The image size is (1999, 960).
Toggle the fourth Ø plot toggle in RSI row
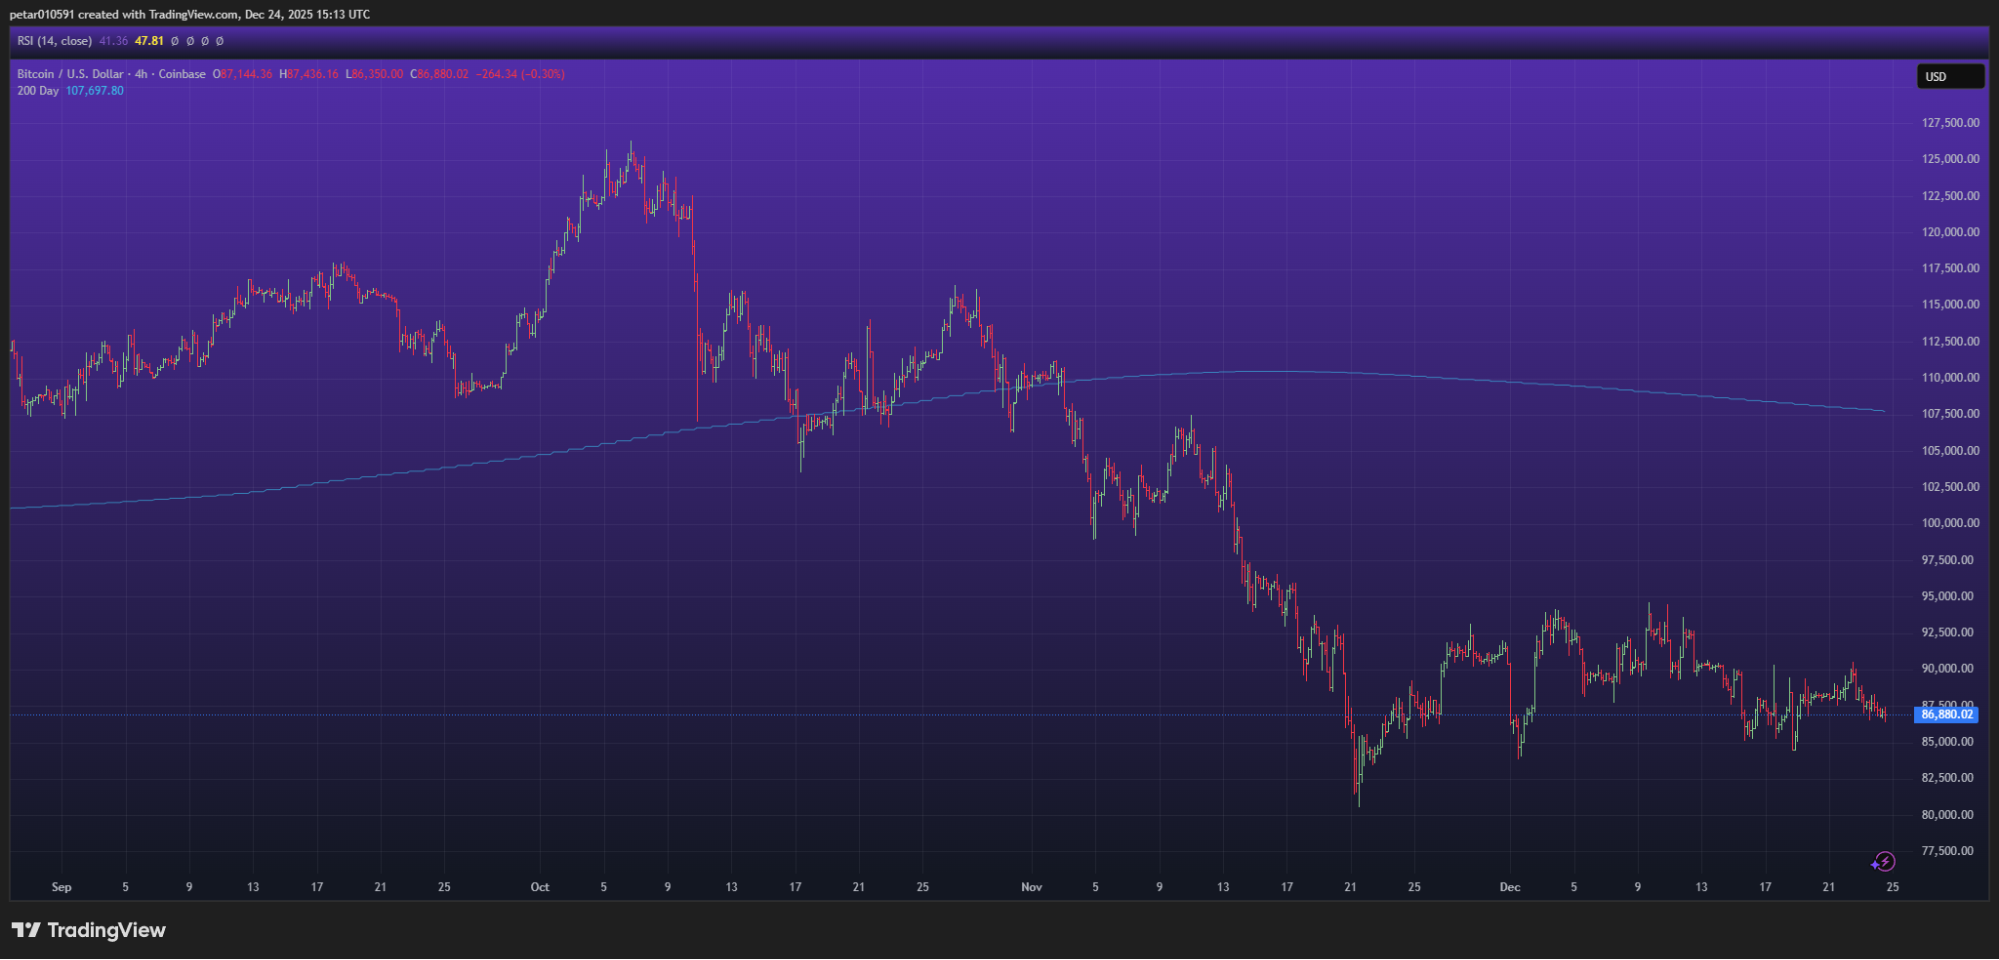(219, 41)
